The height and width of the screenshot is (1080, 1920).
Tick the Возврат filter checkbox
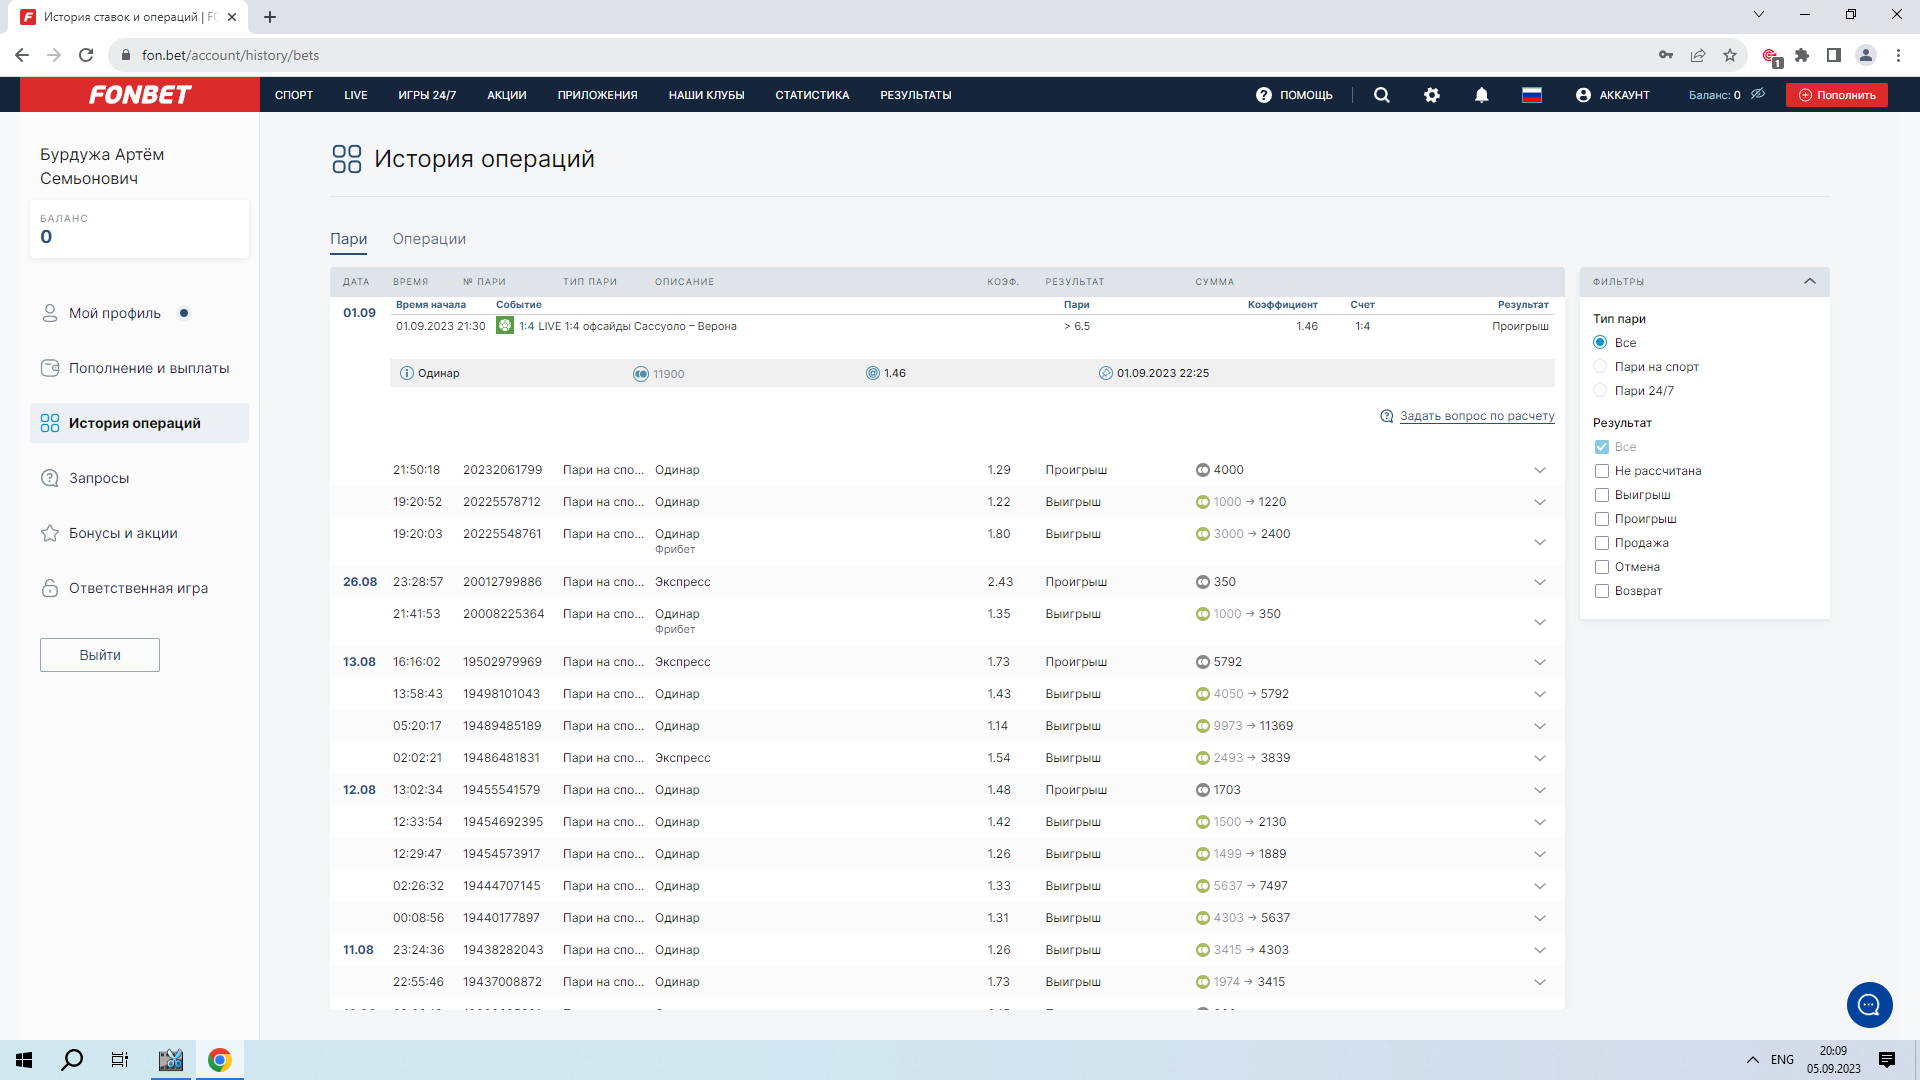click(x=1602, y=591)
